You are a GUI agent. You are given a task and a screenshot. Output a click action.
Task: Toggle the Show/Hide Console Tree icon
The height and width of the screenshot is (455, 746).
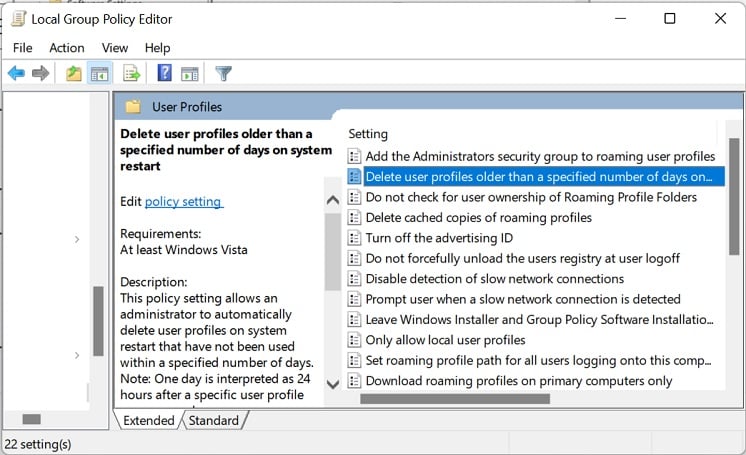coord(99,74)
